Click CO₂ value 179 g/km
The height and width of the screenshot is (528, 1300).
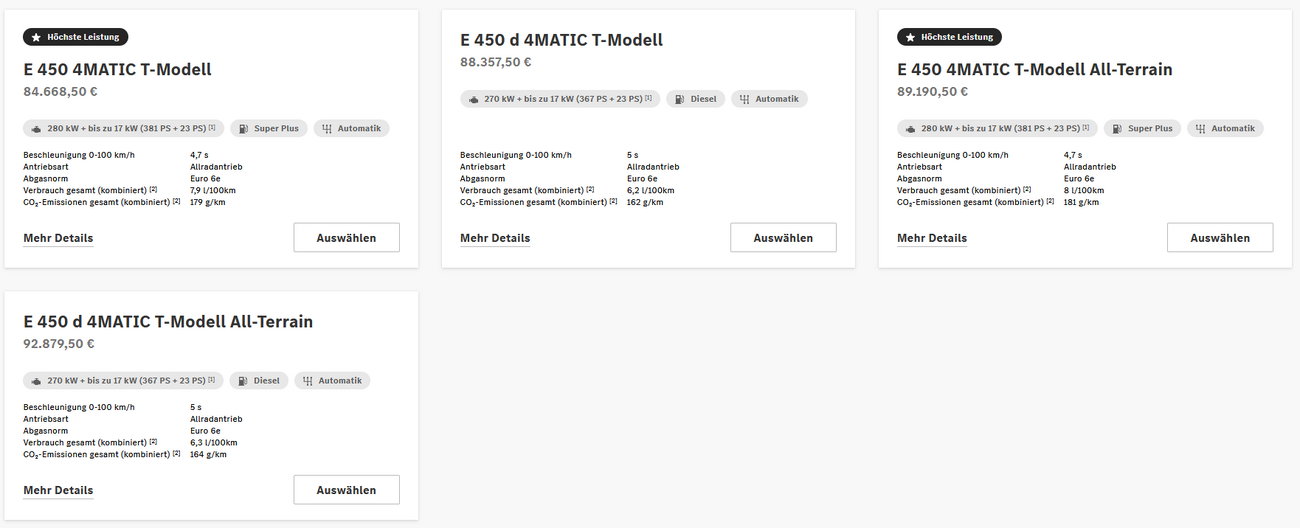206,202
